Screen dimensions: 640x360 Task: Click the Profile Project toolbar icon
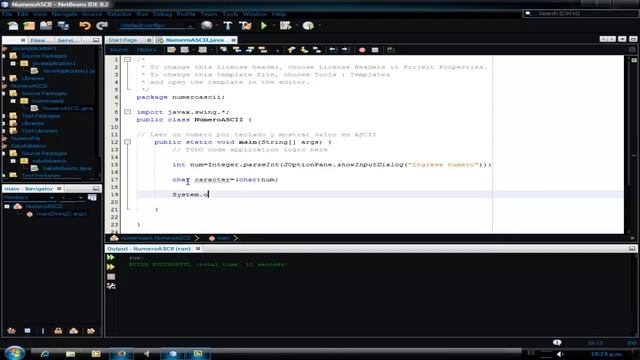click(x=308, y=26)
